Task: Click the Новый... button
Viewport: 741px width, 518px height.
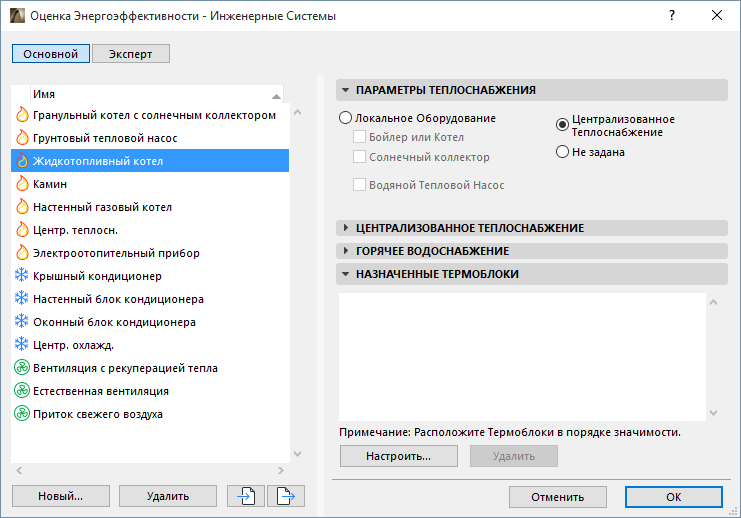Action: (x=60, y=496)
